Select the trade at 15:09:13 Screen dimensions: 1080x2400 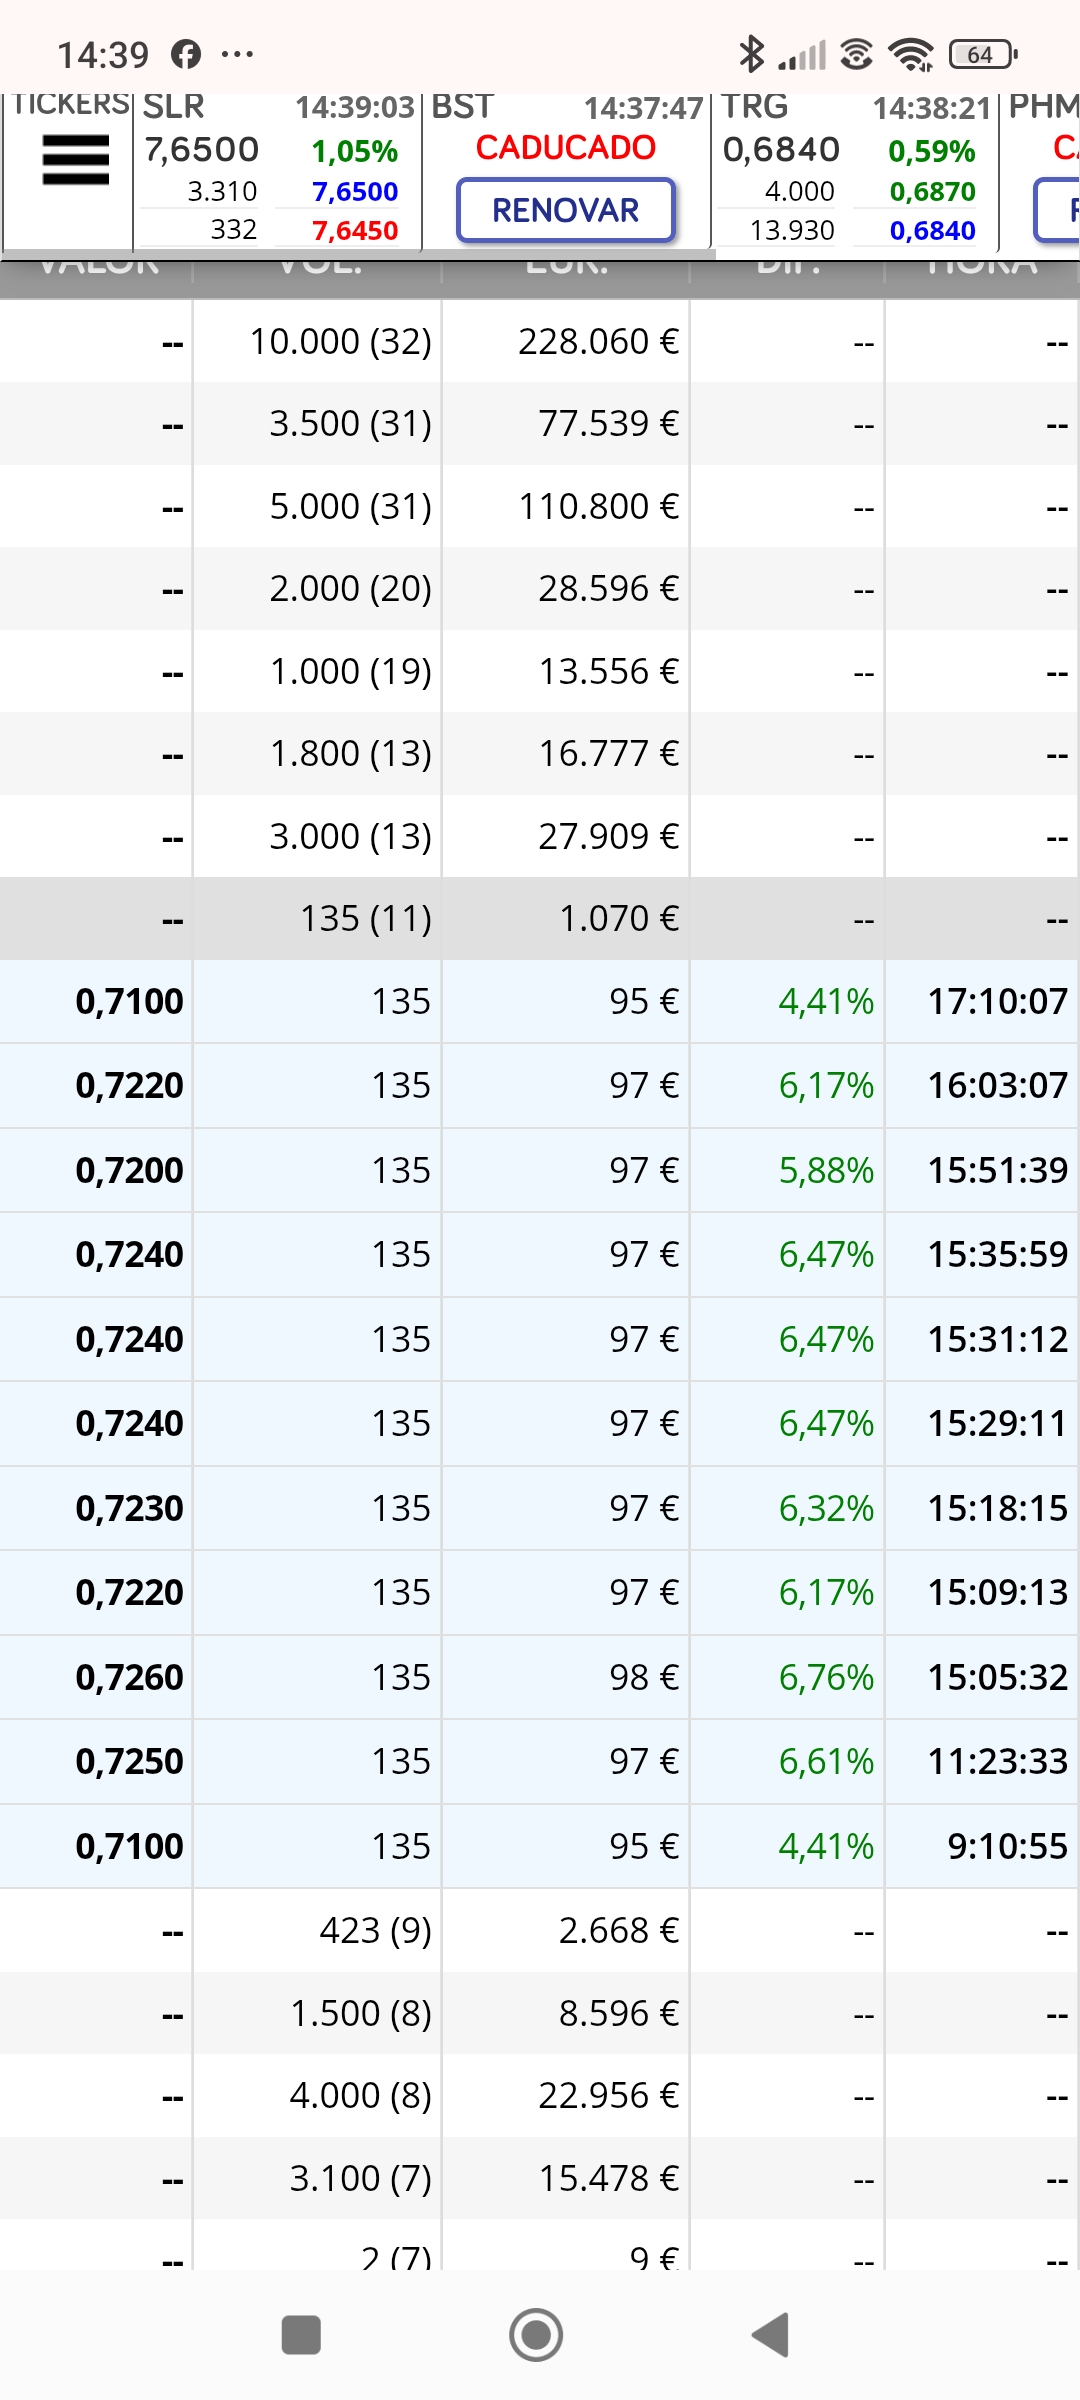click(x=540, y=1593)
